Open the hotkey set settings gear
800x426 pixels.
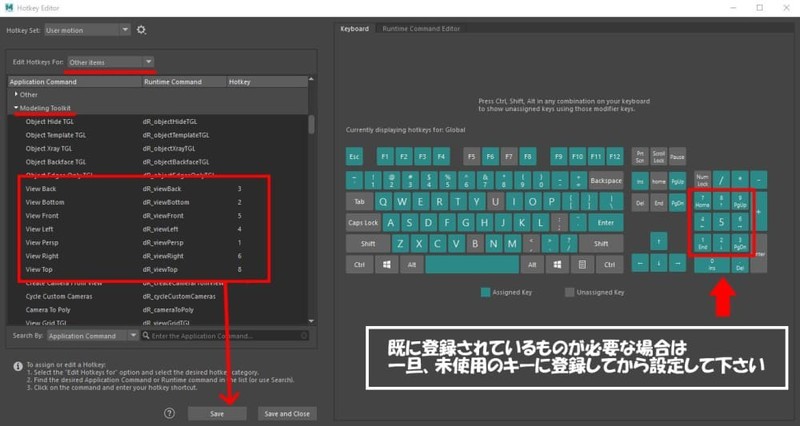point(141,30)
